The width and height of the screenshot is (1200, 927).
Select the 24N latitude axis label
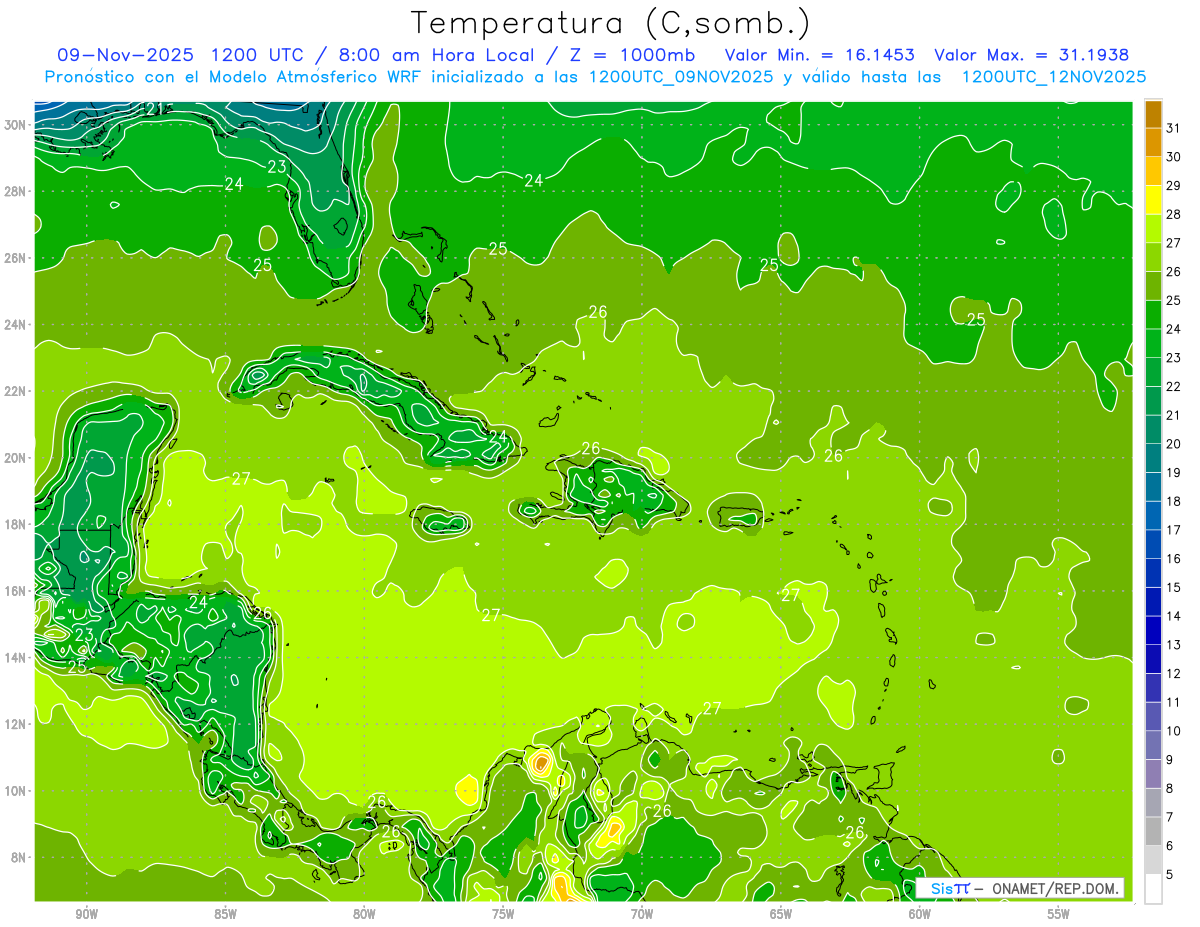tap(15, 325)
